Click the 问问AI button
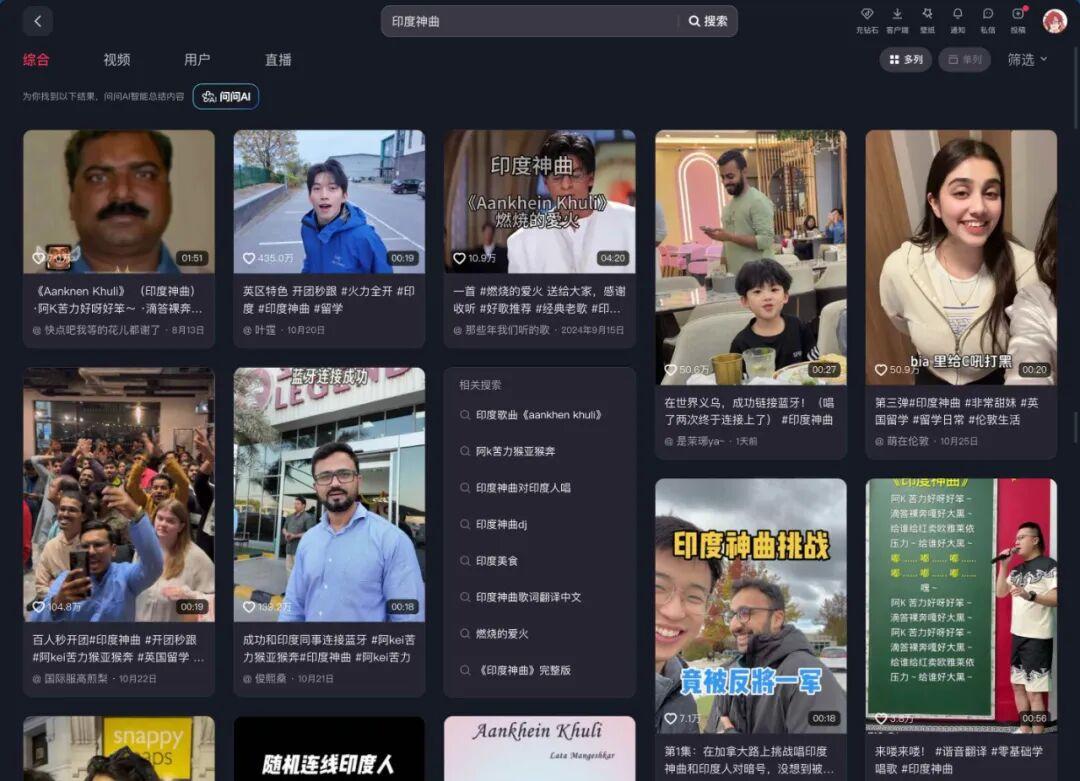 (226, 96)
